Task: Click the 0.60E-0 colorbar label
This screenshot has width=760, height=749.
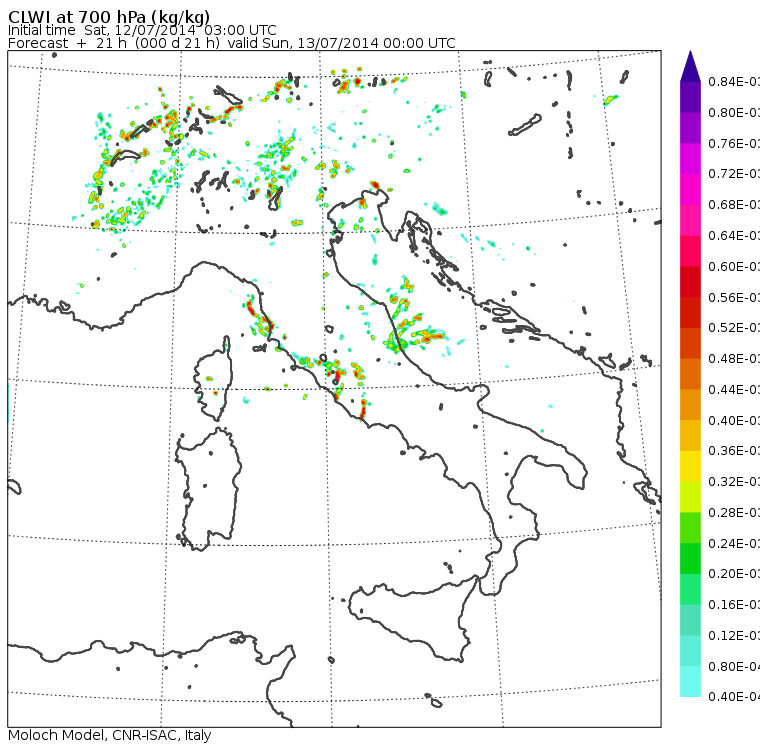Action: (x=734, y=266)
